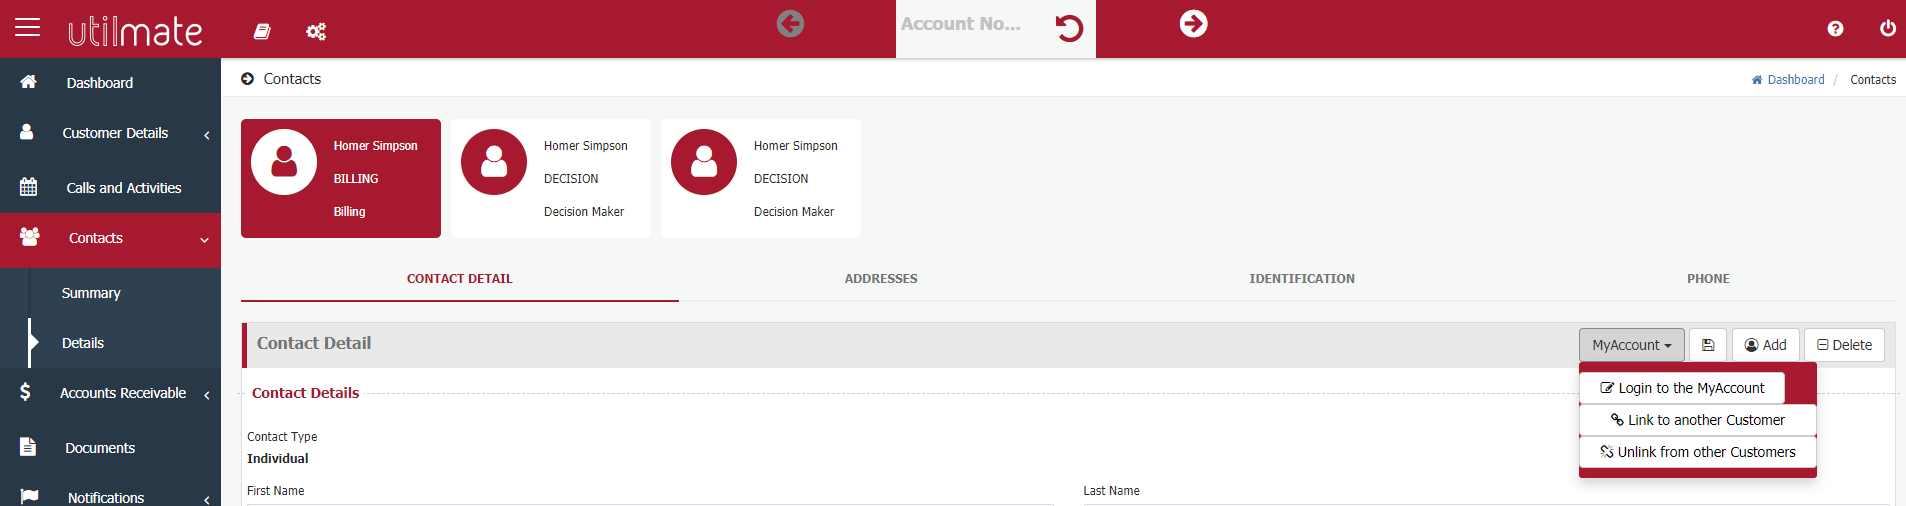Expand Notifications chevron
Viewport: 1906px width, 506px height.
pos(207,499)
